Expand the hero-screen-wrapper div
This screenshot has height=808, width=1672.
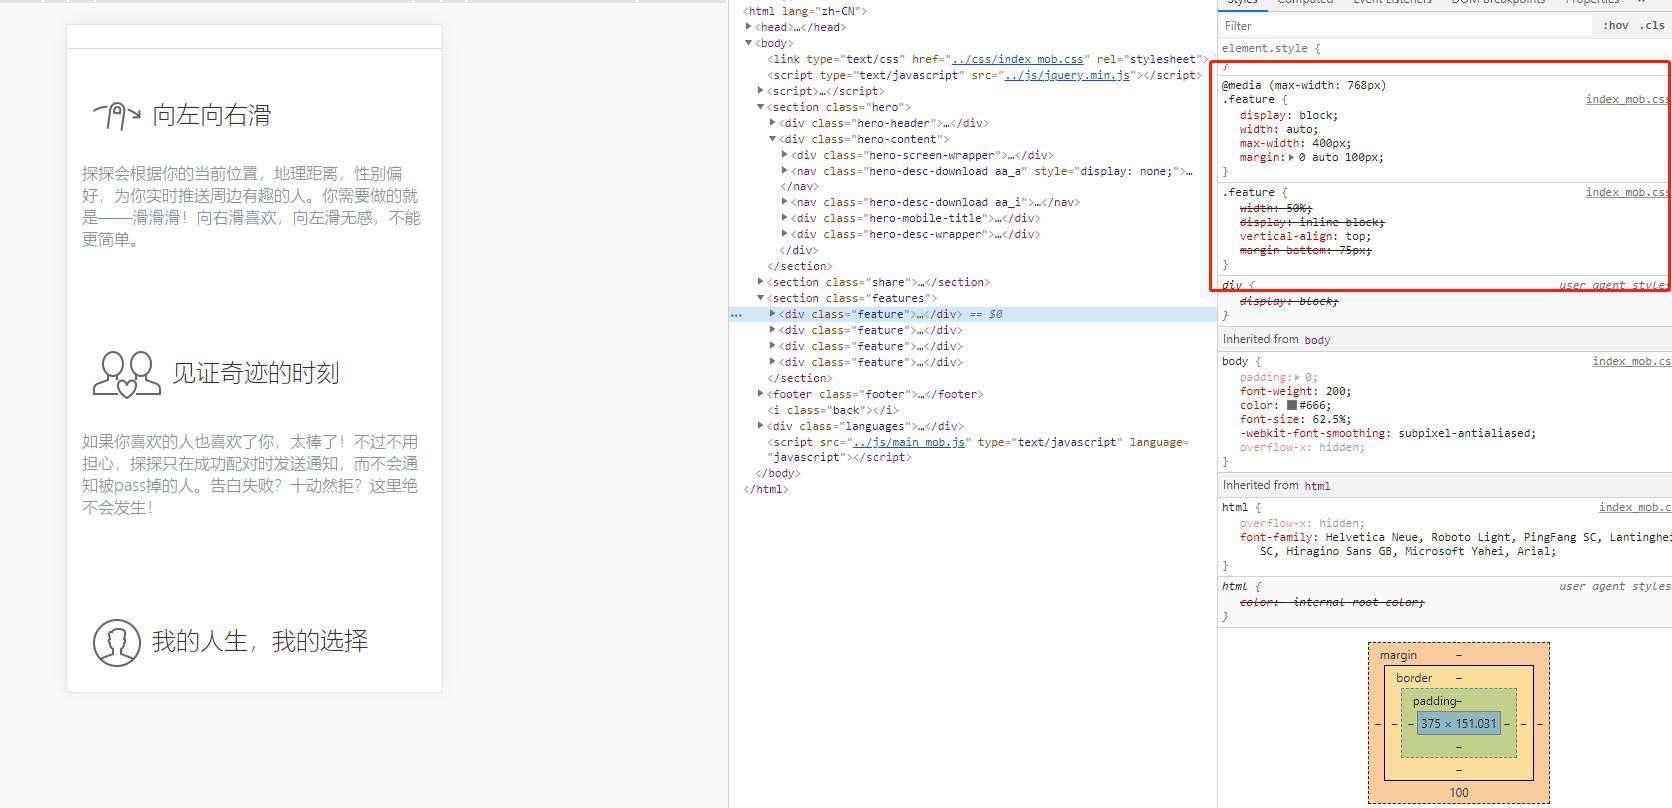785,155
